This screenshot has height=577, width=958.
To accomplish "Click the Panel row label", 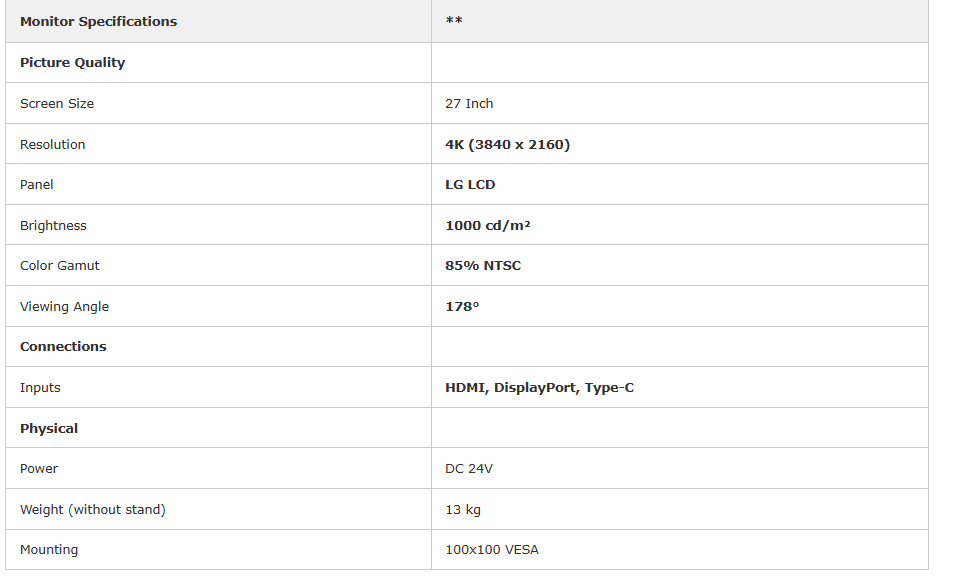I will [x=37, y=184].
